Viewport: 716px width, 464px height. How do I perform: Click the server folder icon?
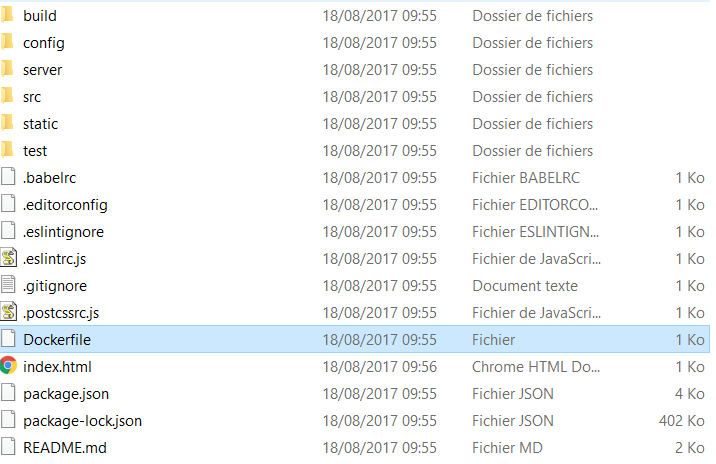click(x=8, y=69)
